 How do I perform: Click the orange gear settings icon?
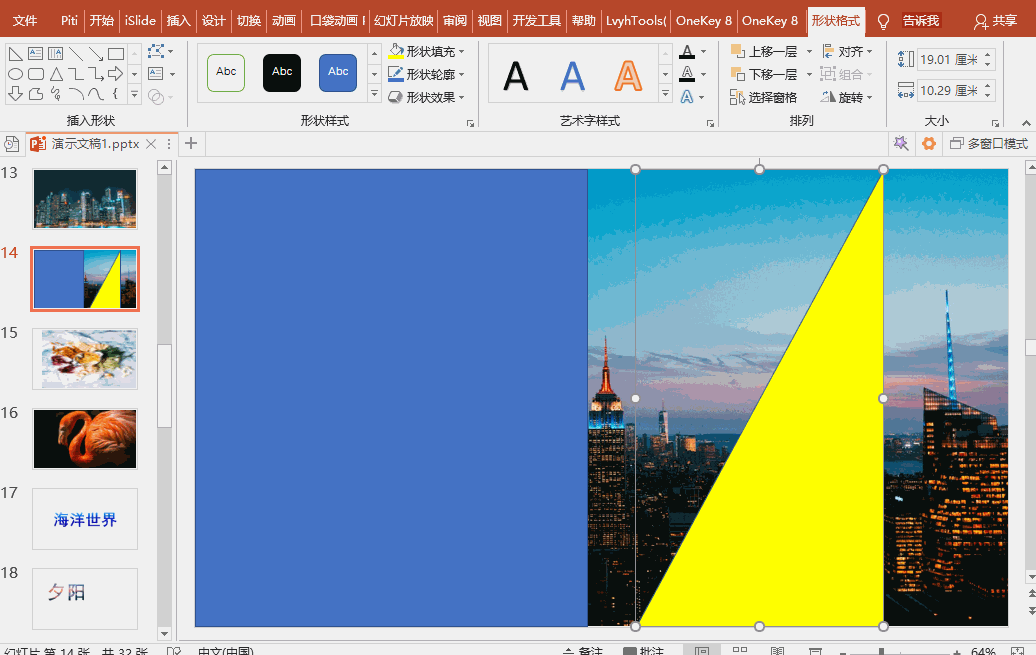coord(928,143)
